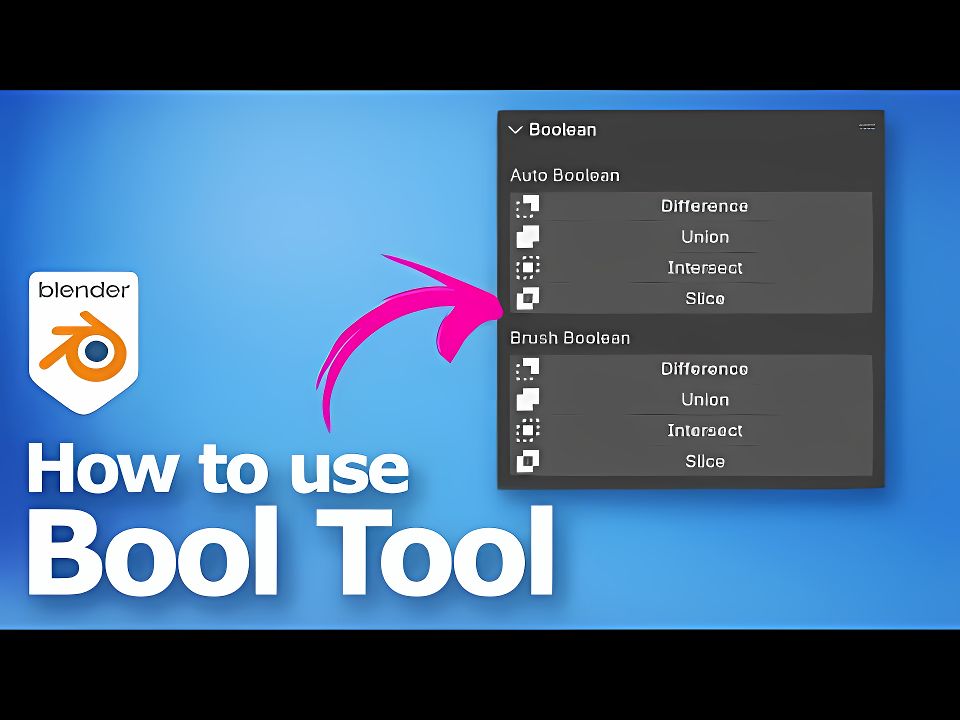
Task: Apply Brush Boolean Difference operation
Action: [704, 369]
